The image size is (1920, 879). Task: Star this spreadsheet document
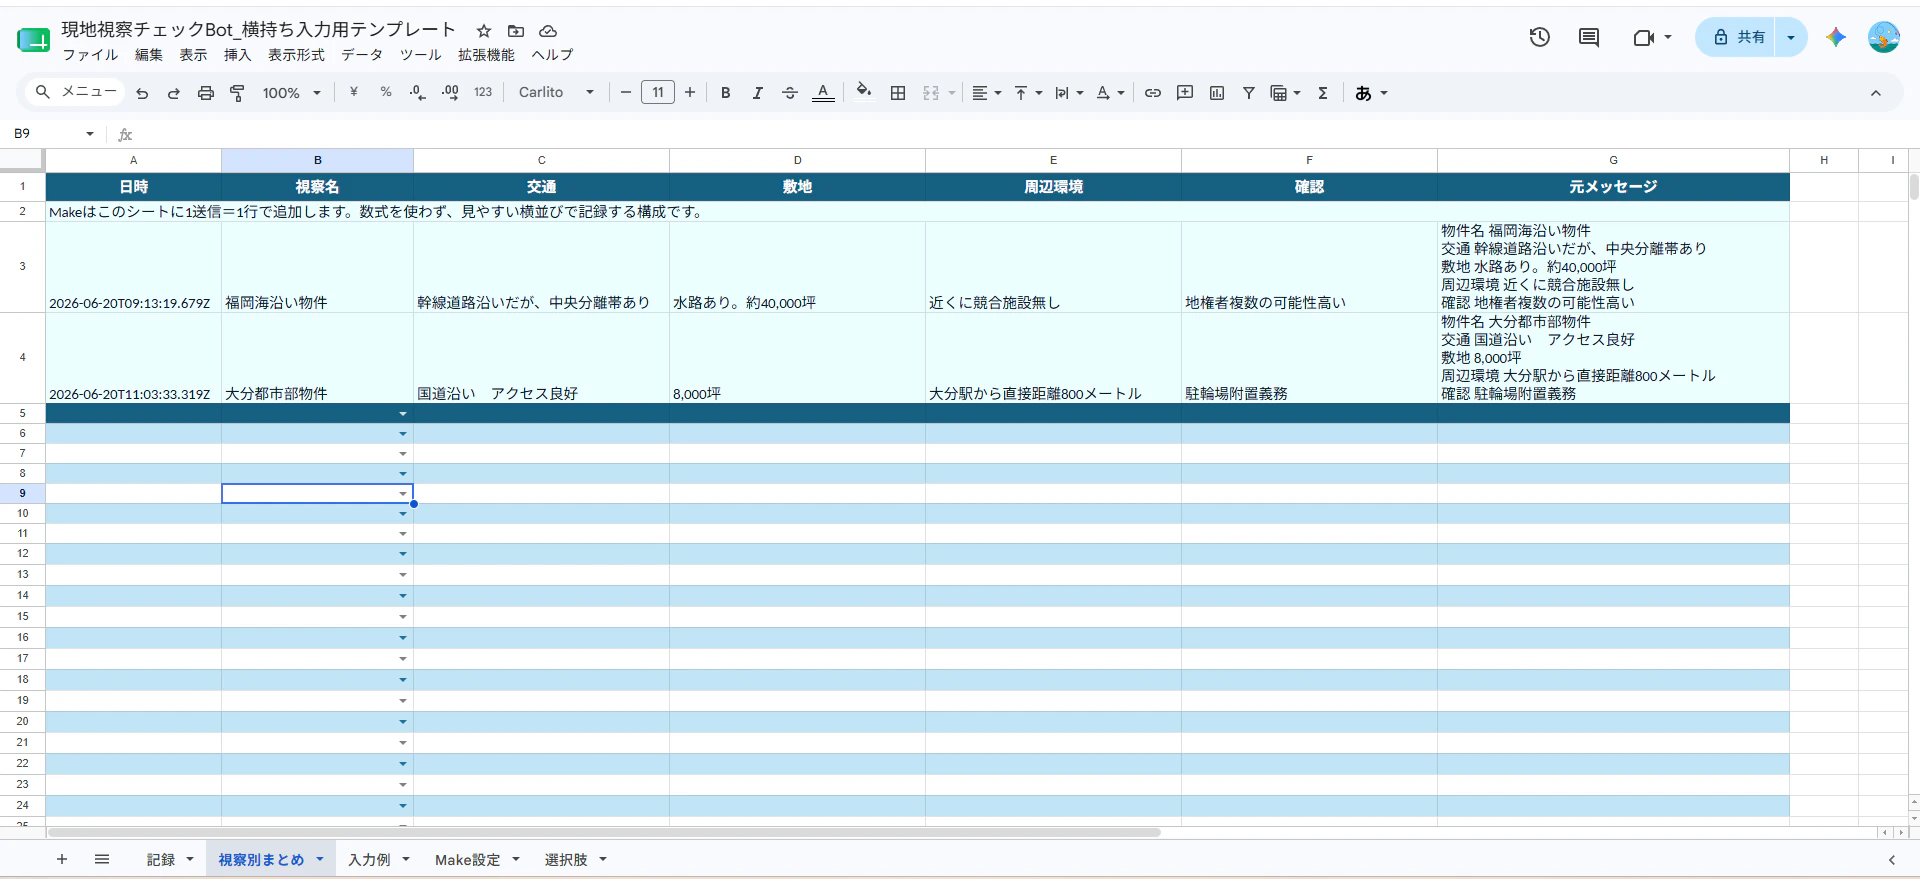[x=484, y=31]
